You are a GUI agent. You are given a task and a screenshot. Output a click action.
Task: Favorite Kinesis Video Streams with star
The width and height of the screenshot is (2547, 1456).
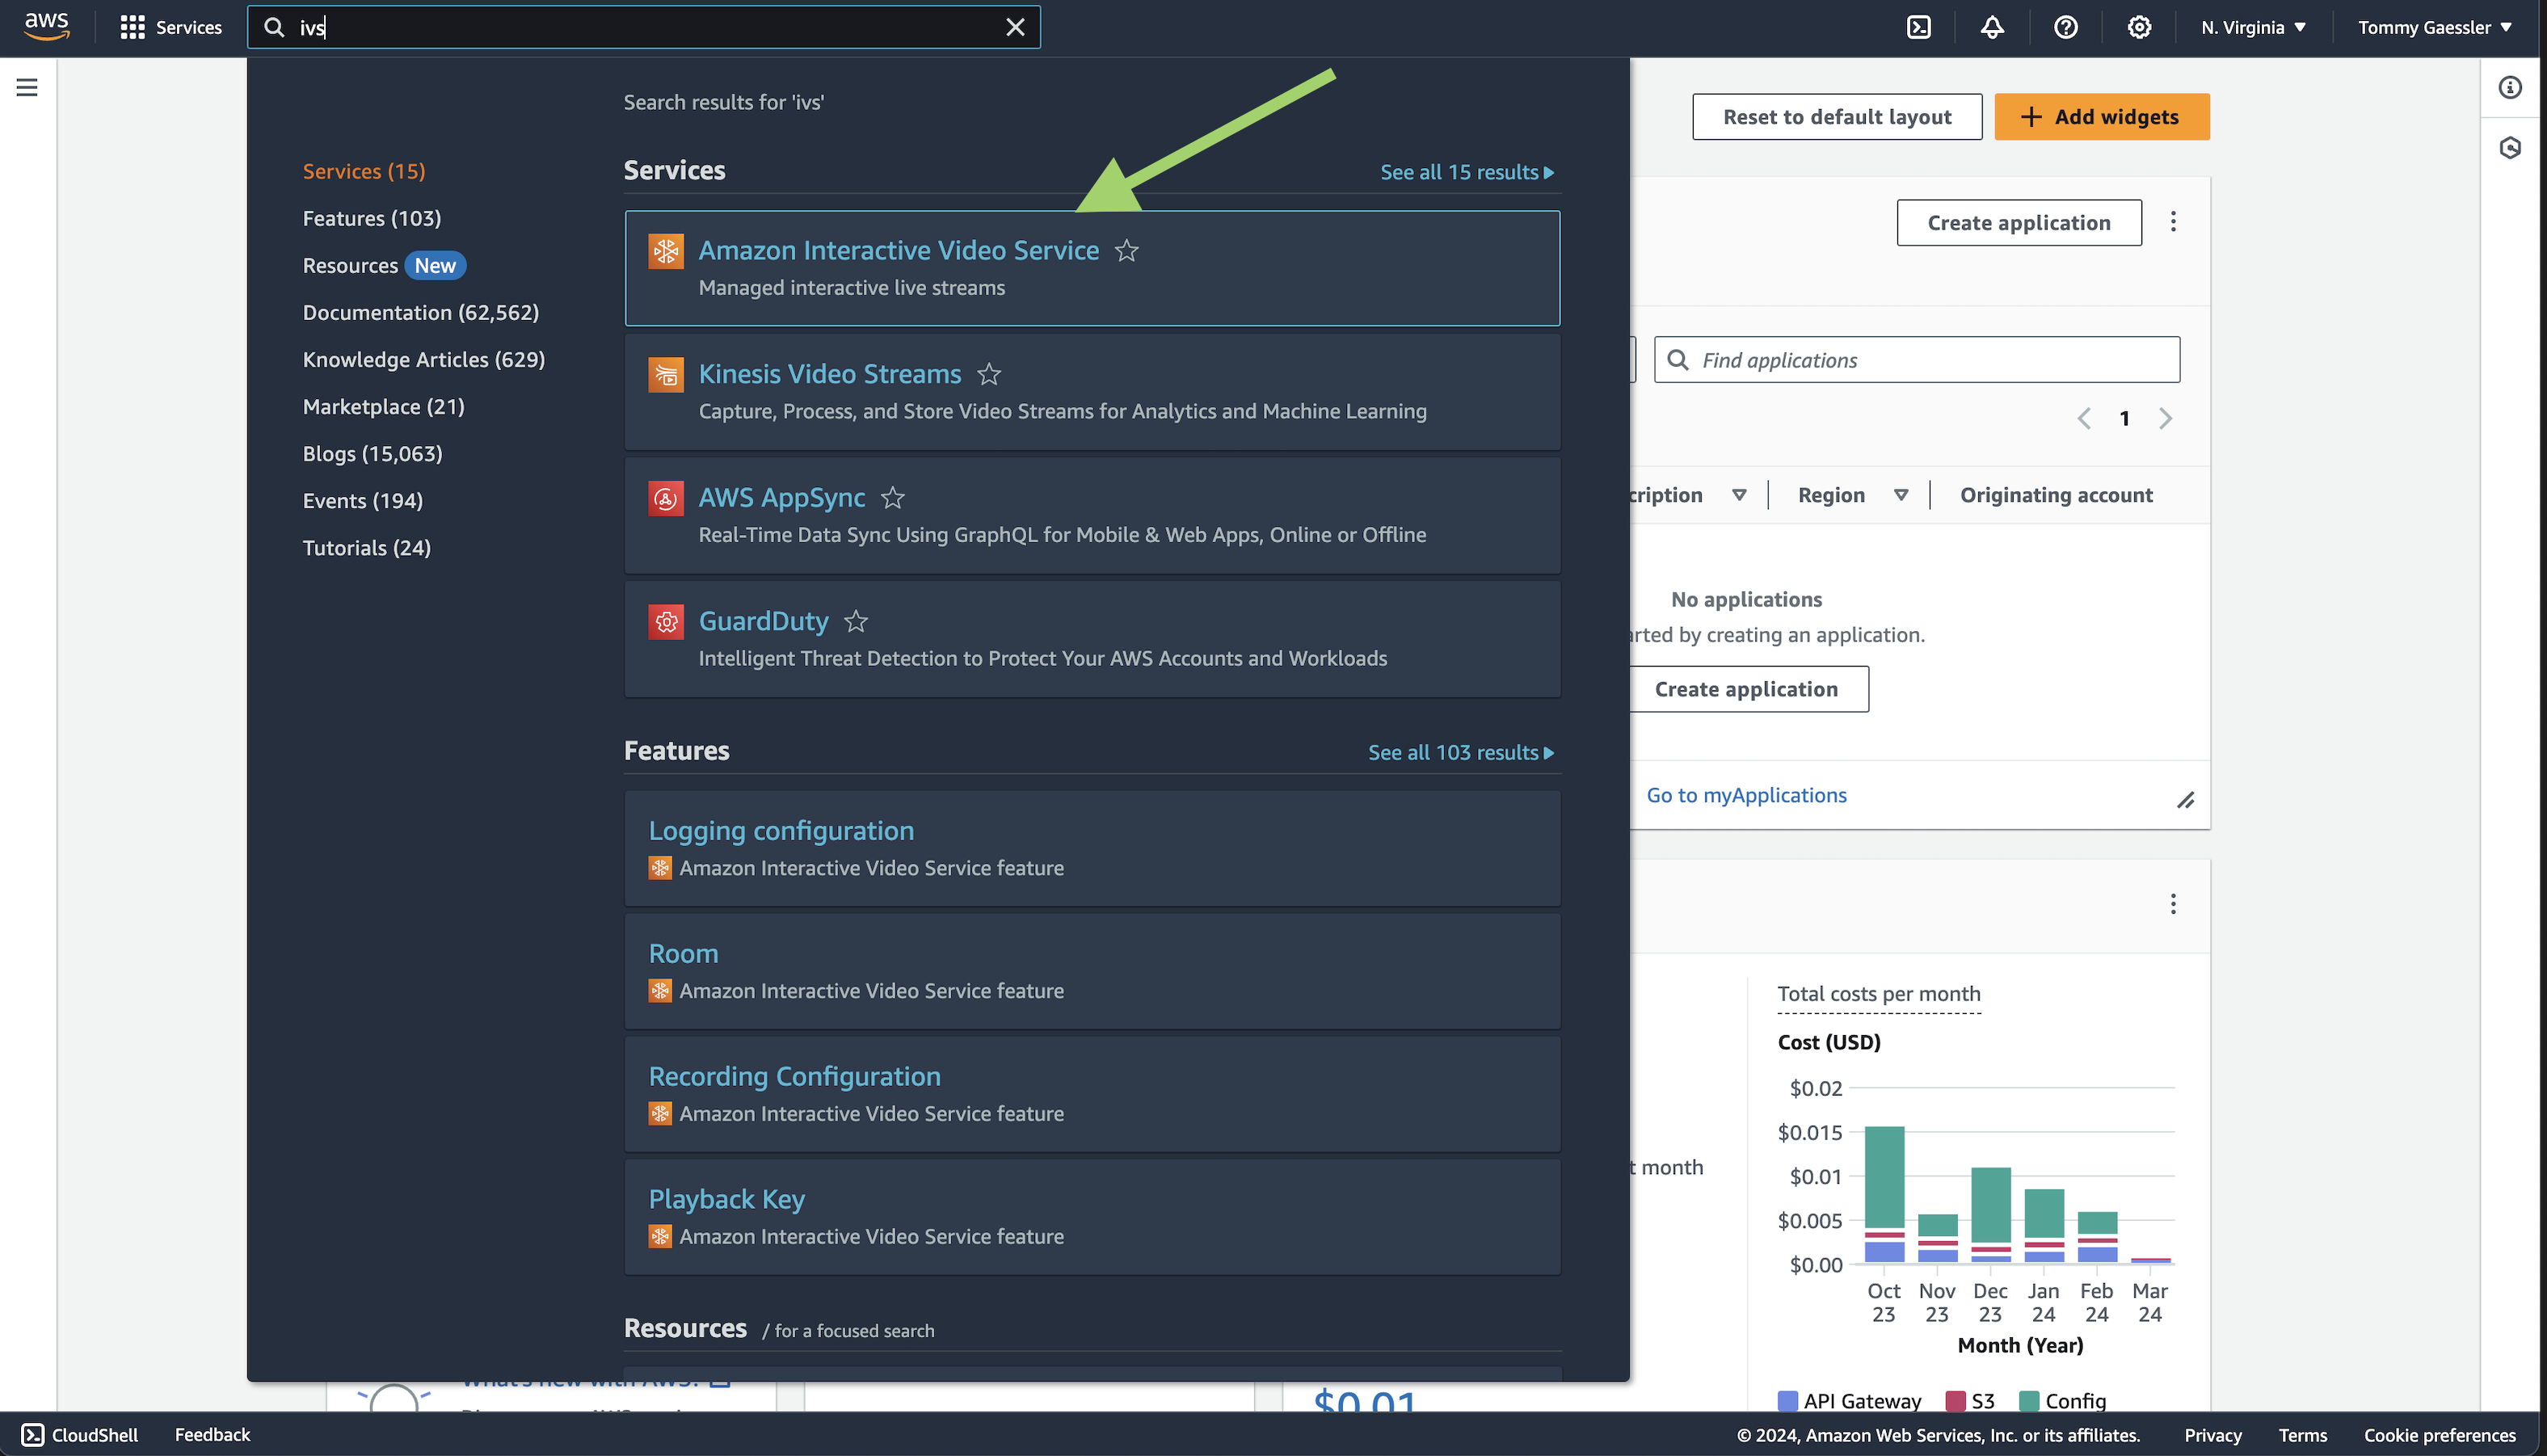click(989, 375)
